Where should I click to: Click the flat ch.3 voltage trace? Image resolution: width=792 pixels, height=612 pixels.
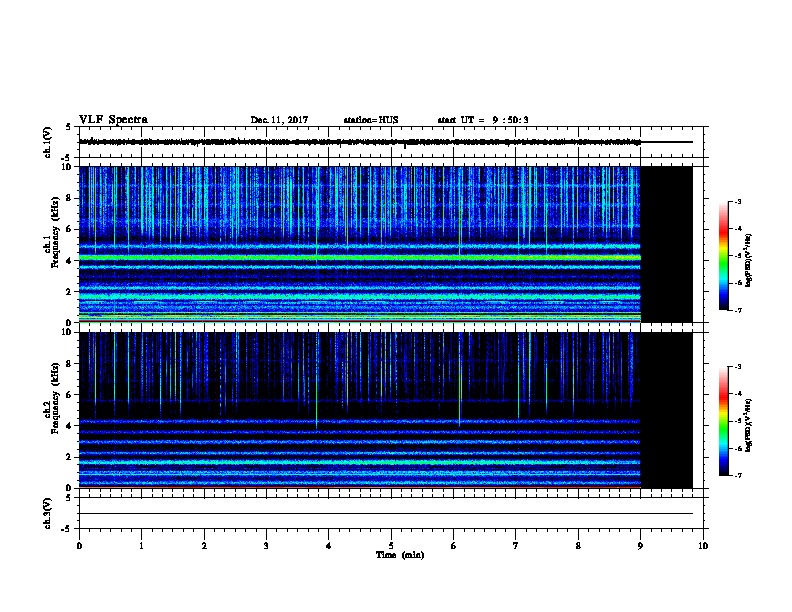click(386, 514)
